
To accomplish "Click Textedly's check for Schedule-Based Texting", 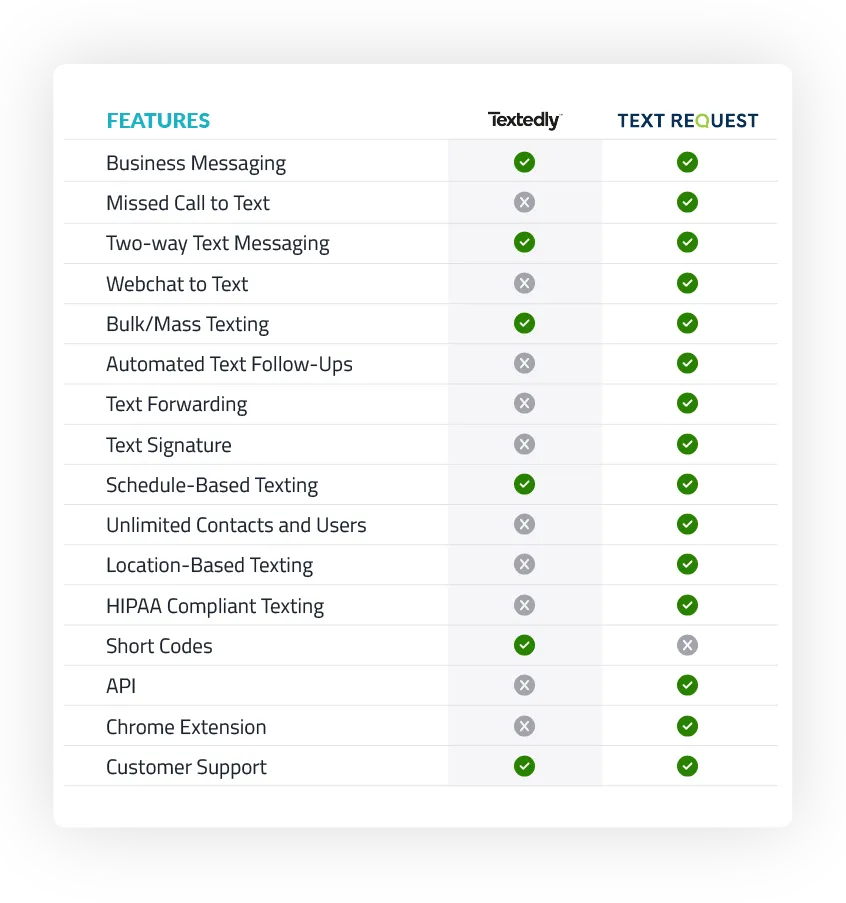I will coord(524,484).
